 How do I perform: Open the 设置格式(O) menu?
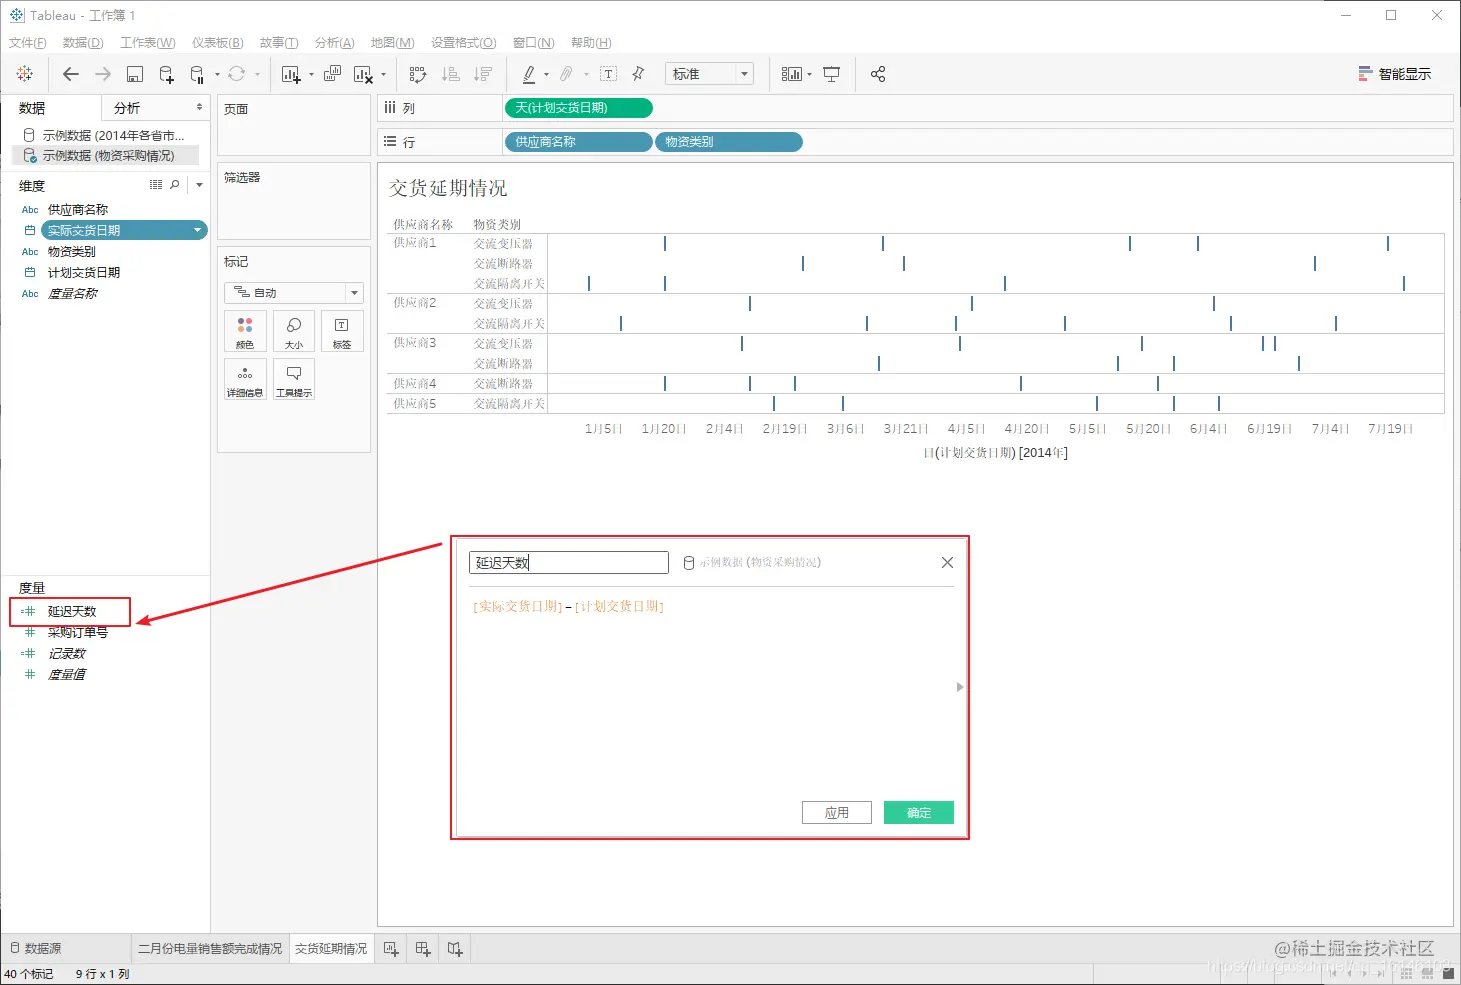tap(464, 43)
